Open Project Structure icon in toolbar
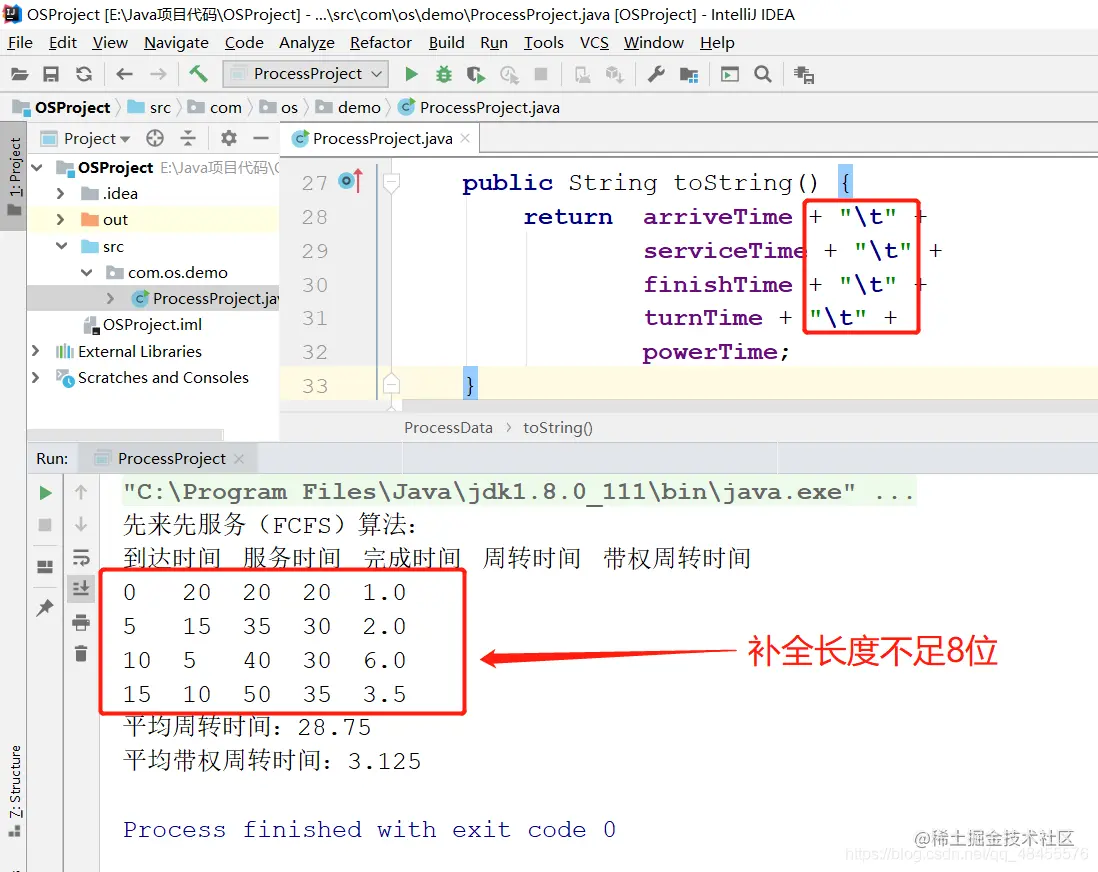The height and width of the screenshot is (872, 1098). click(689, 74)
